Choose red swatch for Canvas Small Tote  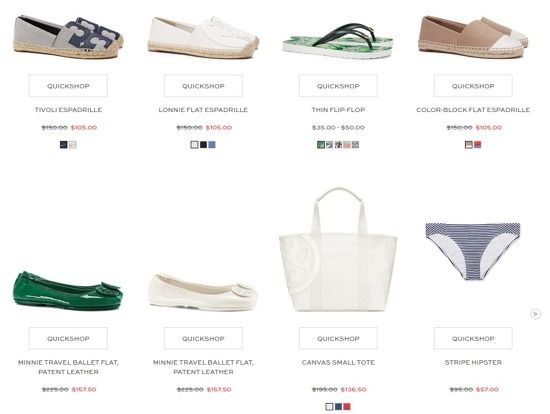click(x=347, y=407)
